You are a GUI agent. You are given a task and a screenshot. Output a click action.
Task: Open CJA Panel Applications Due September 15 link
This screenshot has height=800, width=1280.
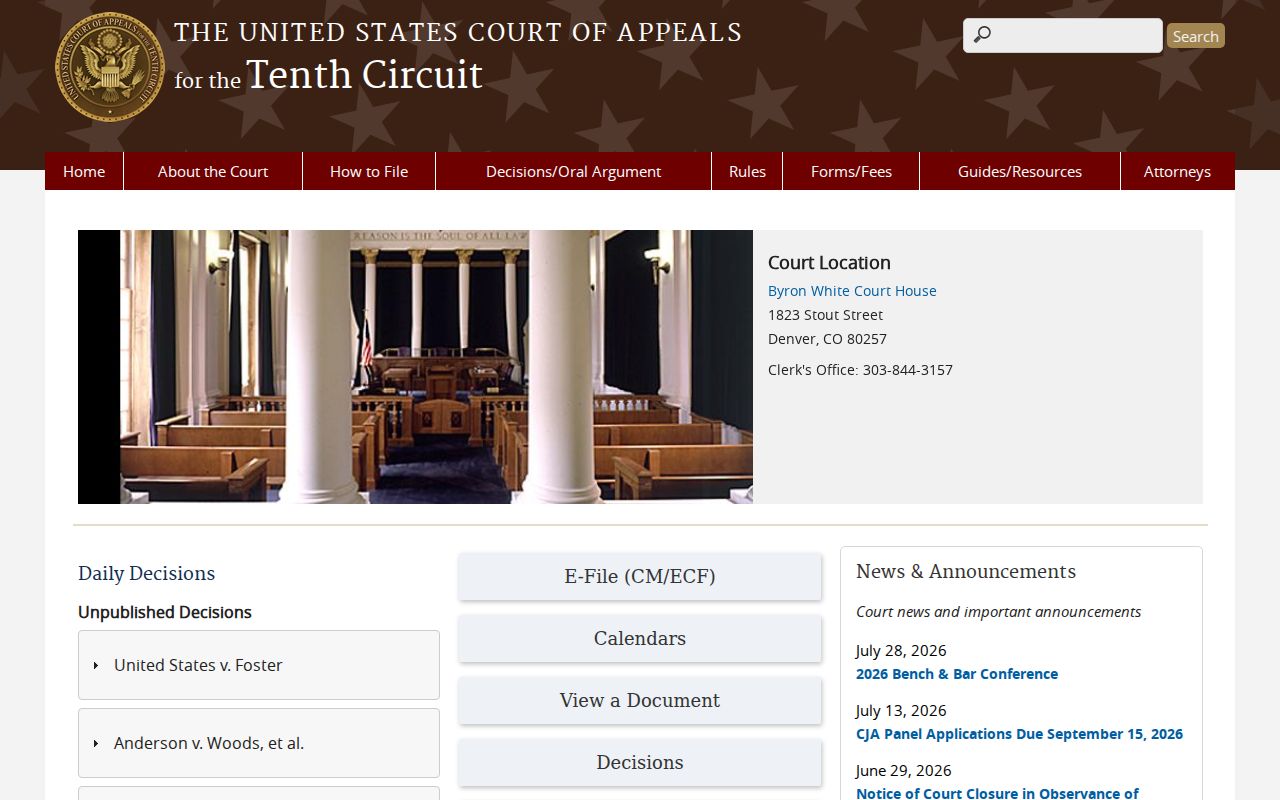coord(1019,734)
